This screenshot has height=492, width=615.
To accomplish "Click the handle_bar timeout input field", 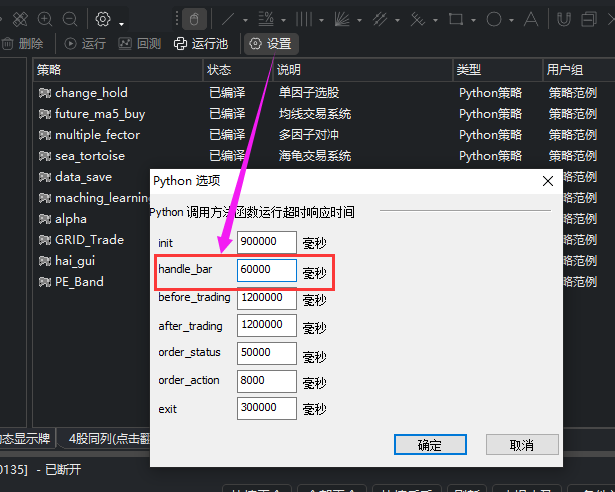I will (x=267, y=270).
